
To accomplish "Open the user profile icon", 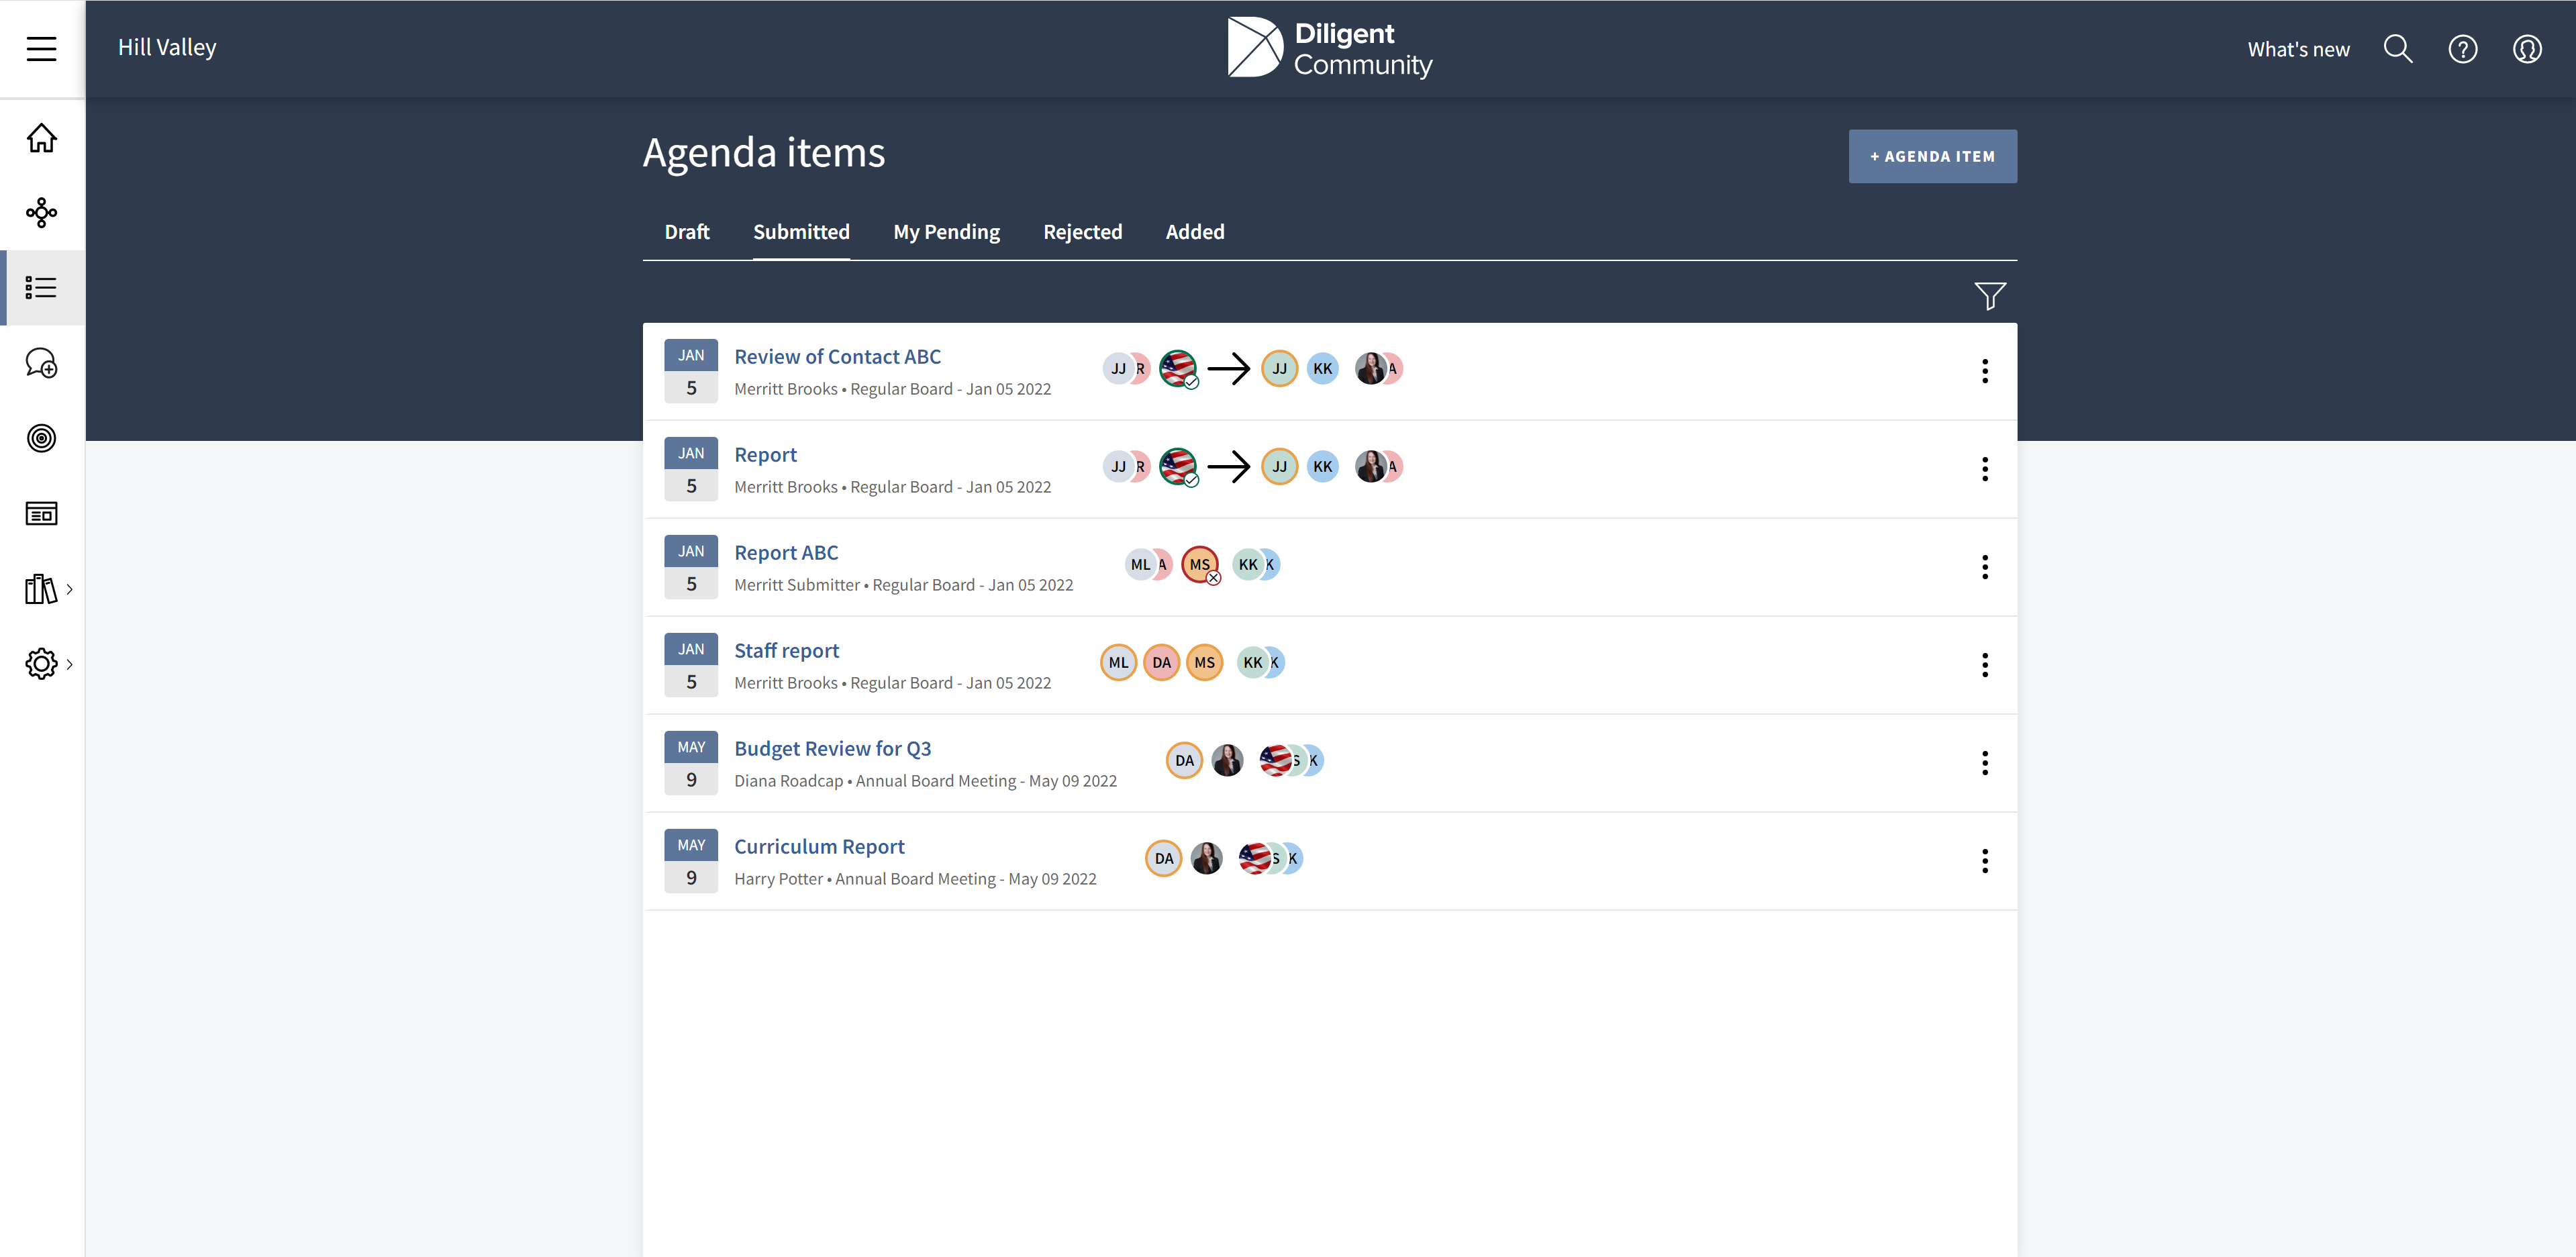I will pyautogui.click(x=2526, y=49).
